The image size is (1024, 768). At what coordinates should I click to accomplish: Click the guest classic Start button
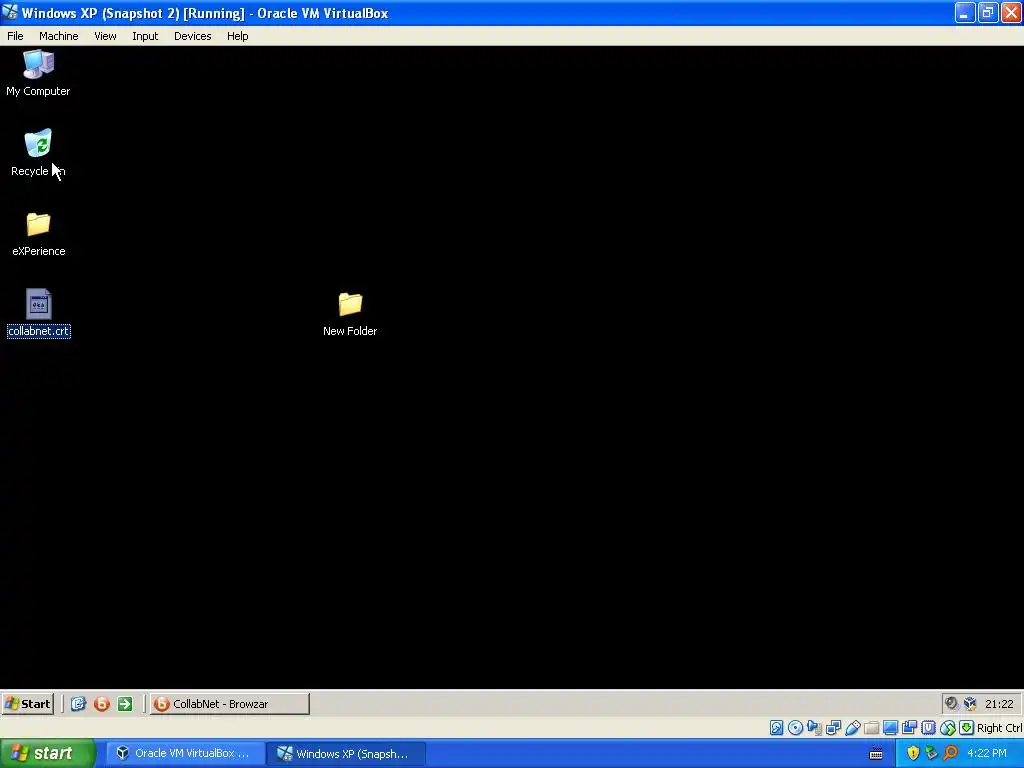click(x=27, y=704)
